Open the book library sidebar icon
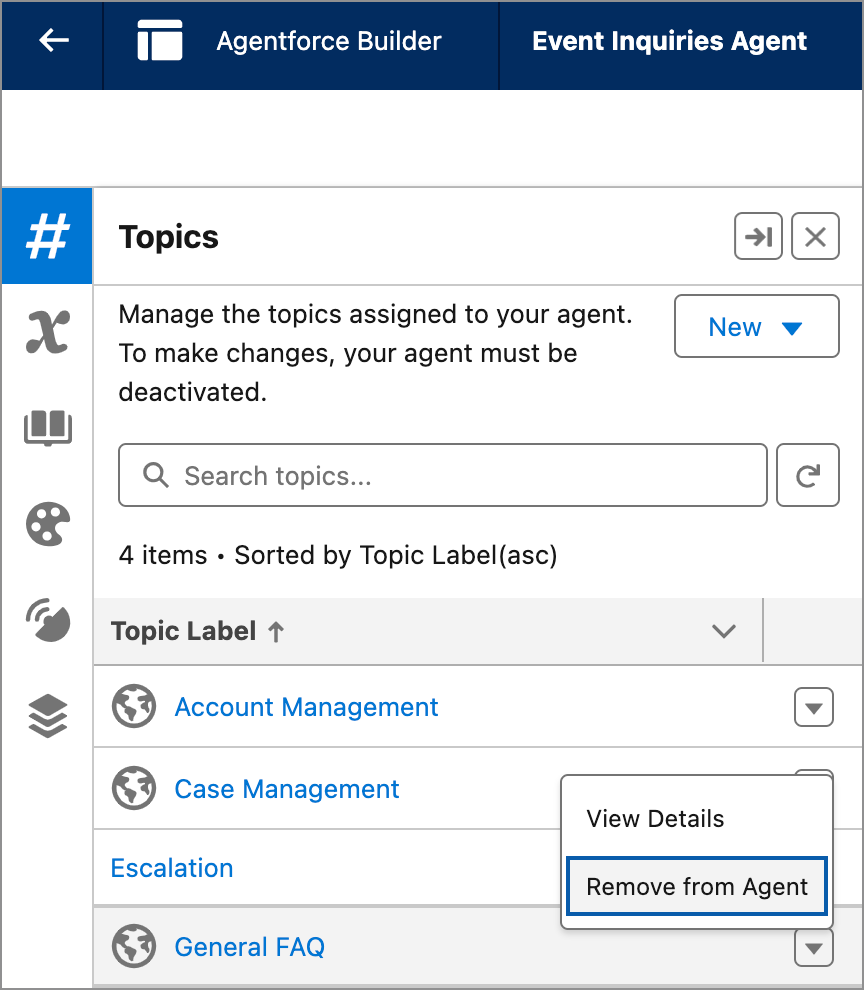 pos(48,428)
